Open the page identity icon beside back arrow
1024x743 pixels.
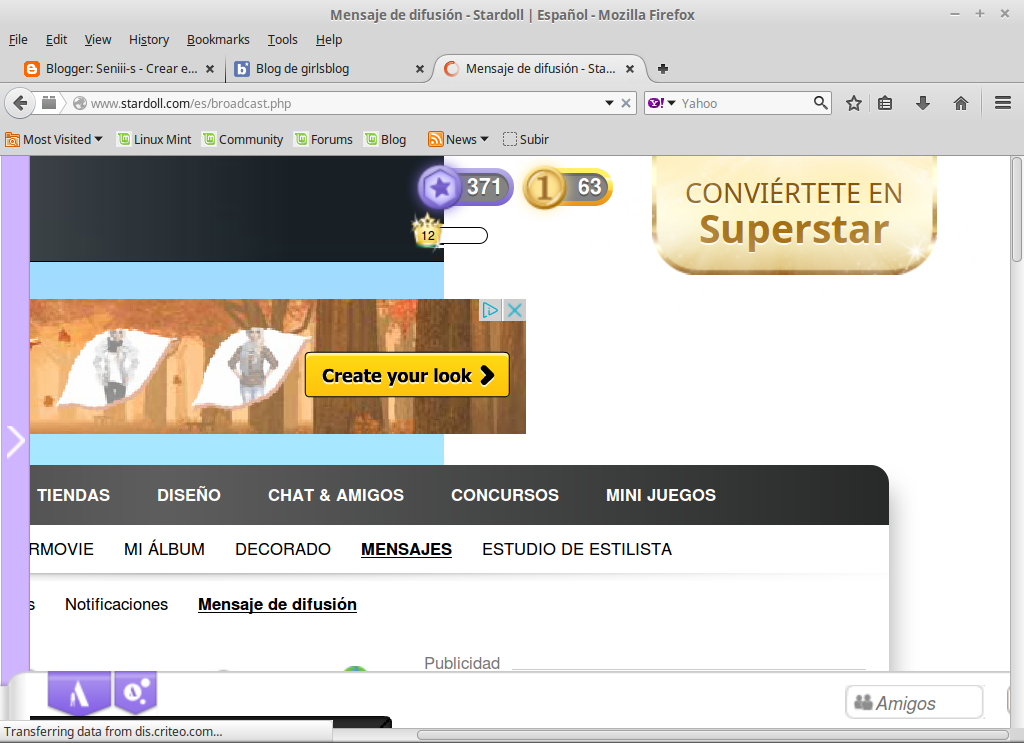[80, 103]
